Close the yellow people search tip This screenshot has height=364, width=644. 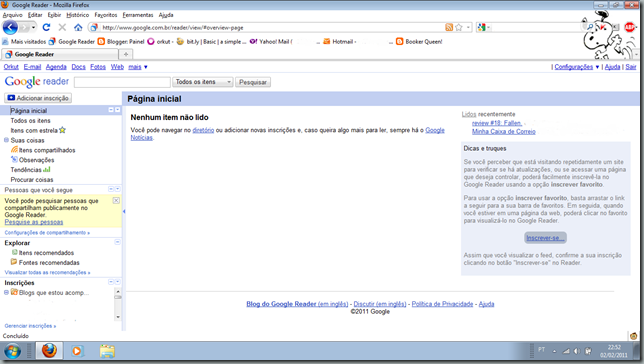click(x=116, y=200)
